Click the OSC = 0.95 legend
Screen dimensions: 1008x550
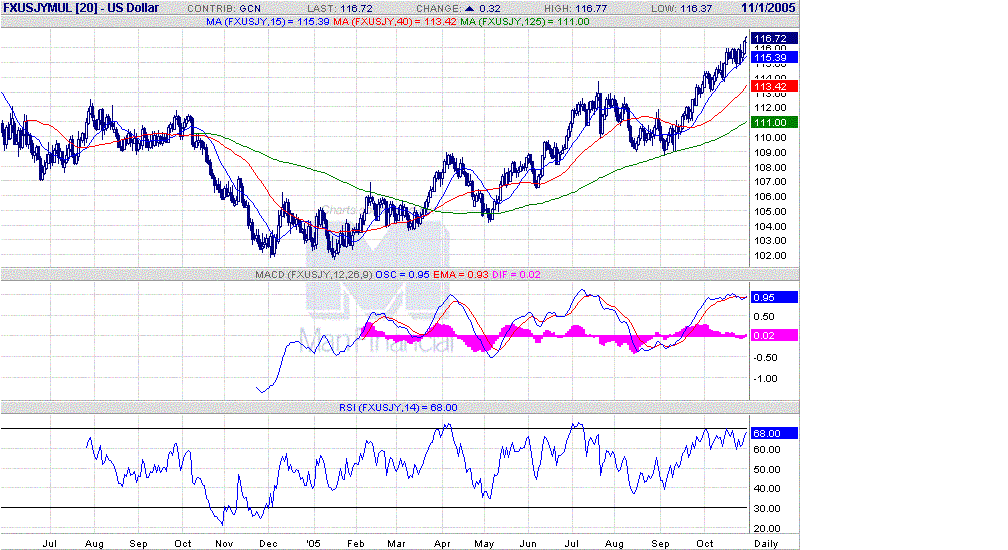pyautogui.click(x=402, y=275)
